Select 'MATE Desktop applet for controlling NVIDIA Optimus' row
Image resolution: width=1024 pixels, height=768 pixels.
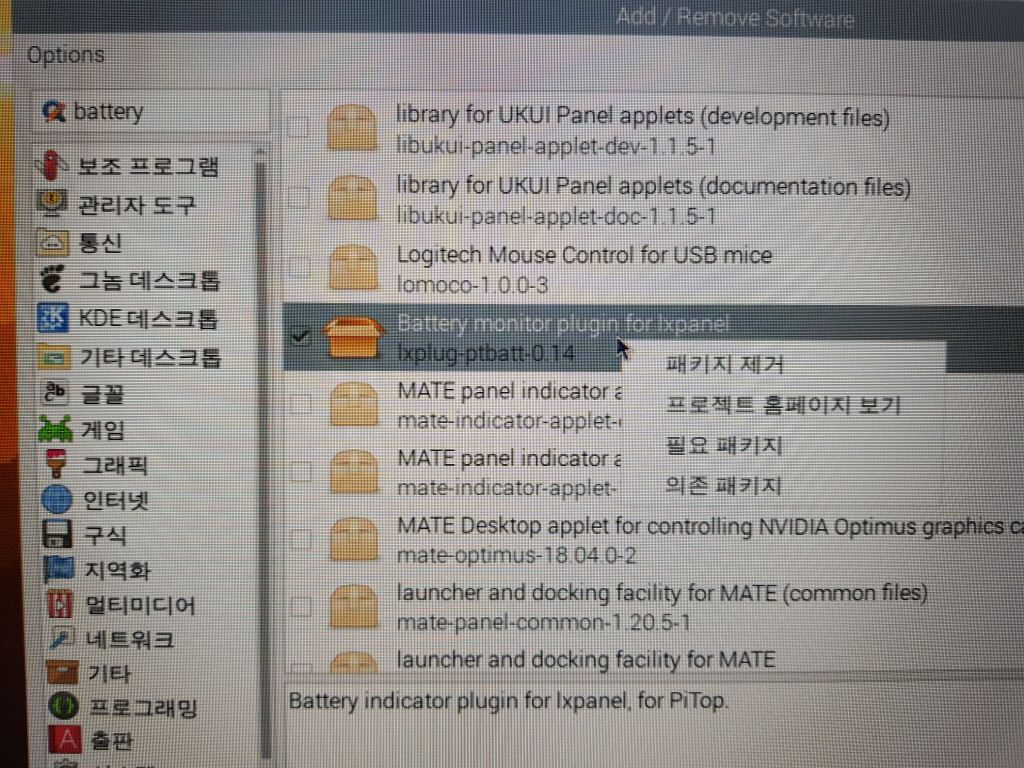click(x=653, y=541)
